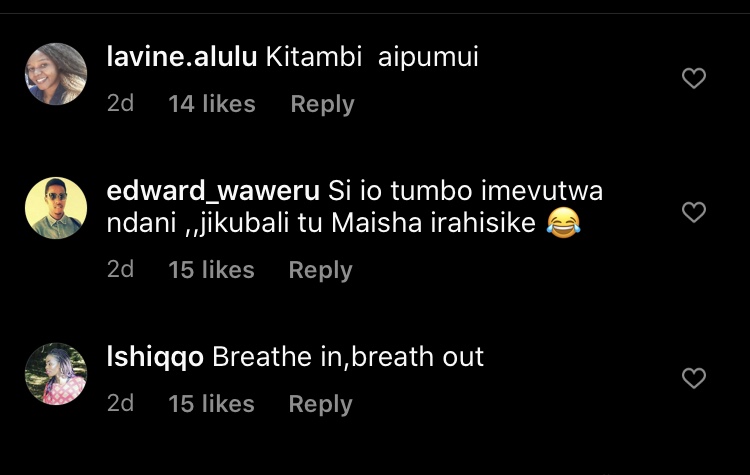The image size is (750, 475).
Task: Open the edward_waweru username link
Action: [213, 191]
